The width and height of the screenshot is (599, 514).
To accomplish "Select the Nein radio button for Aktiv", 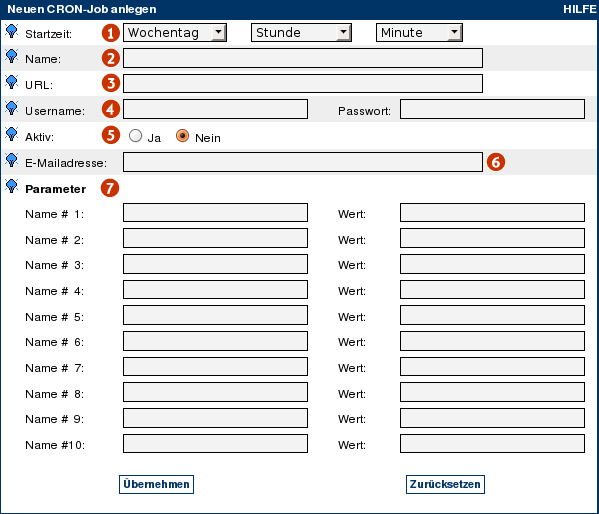I will coord(182,136).
